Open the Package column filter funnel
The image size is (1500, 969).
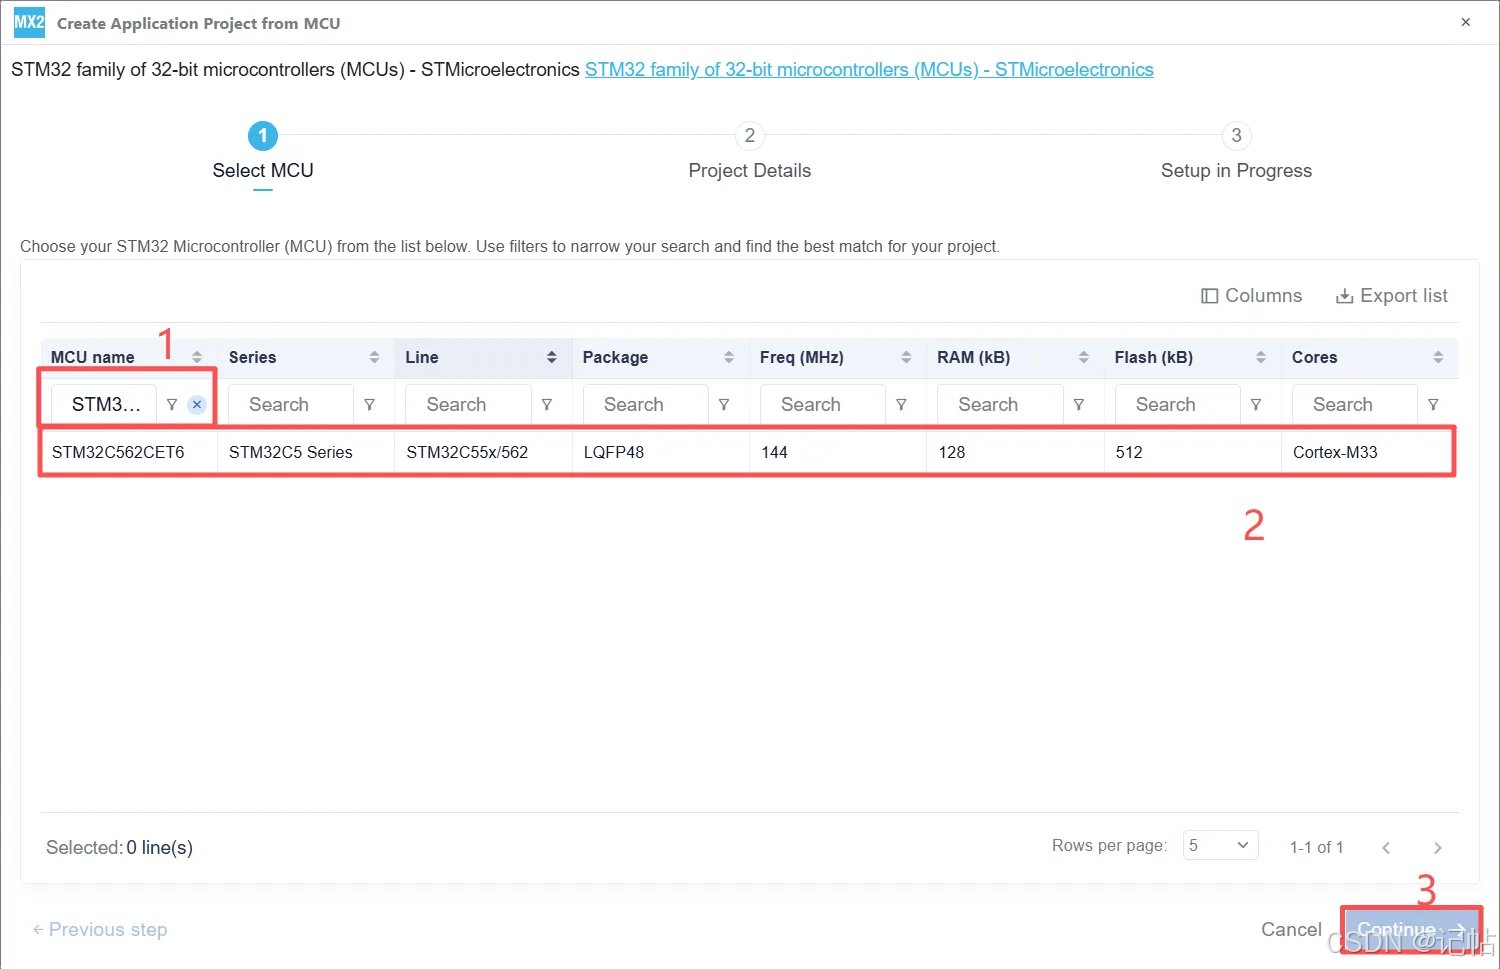pyautogui.click(x=724, y=404)
